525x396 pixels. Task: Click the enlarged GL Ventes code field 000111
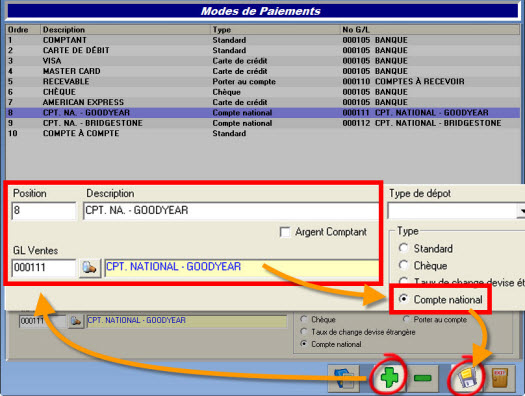pos(44,268)
